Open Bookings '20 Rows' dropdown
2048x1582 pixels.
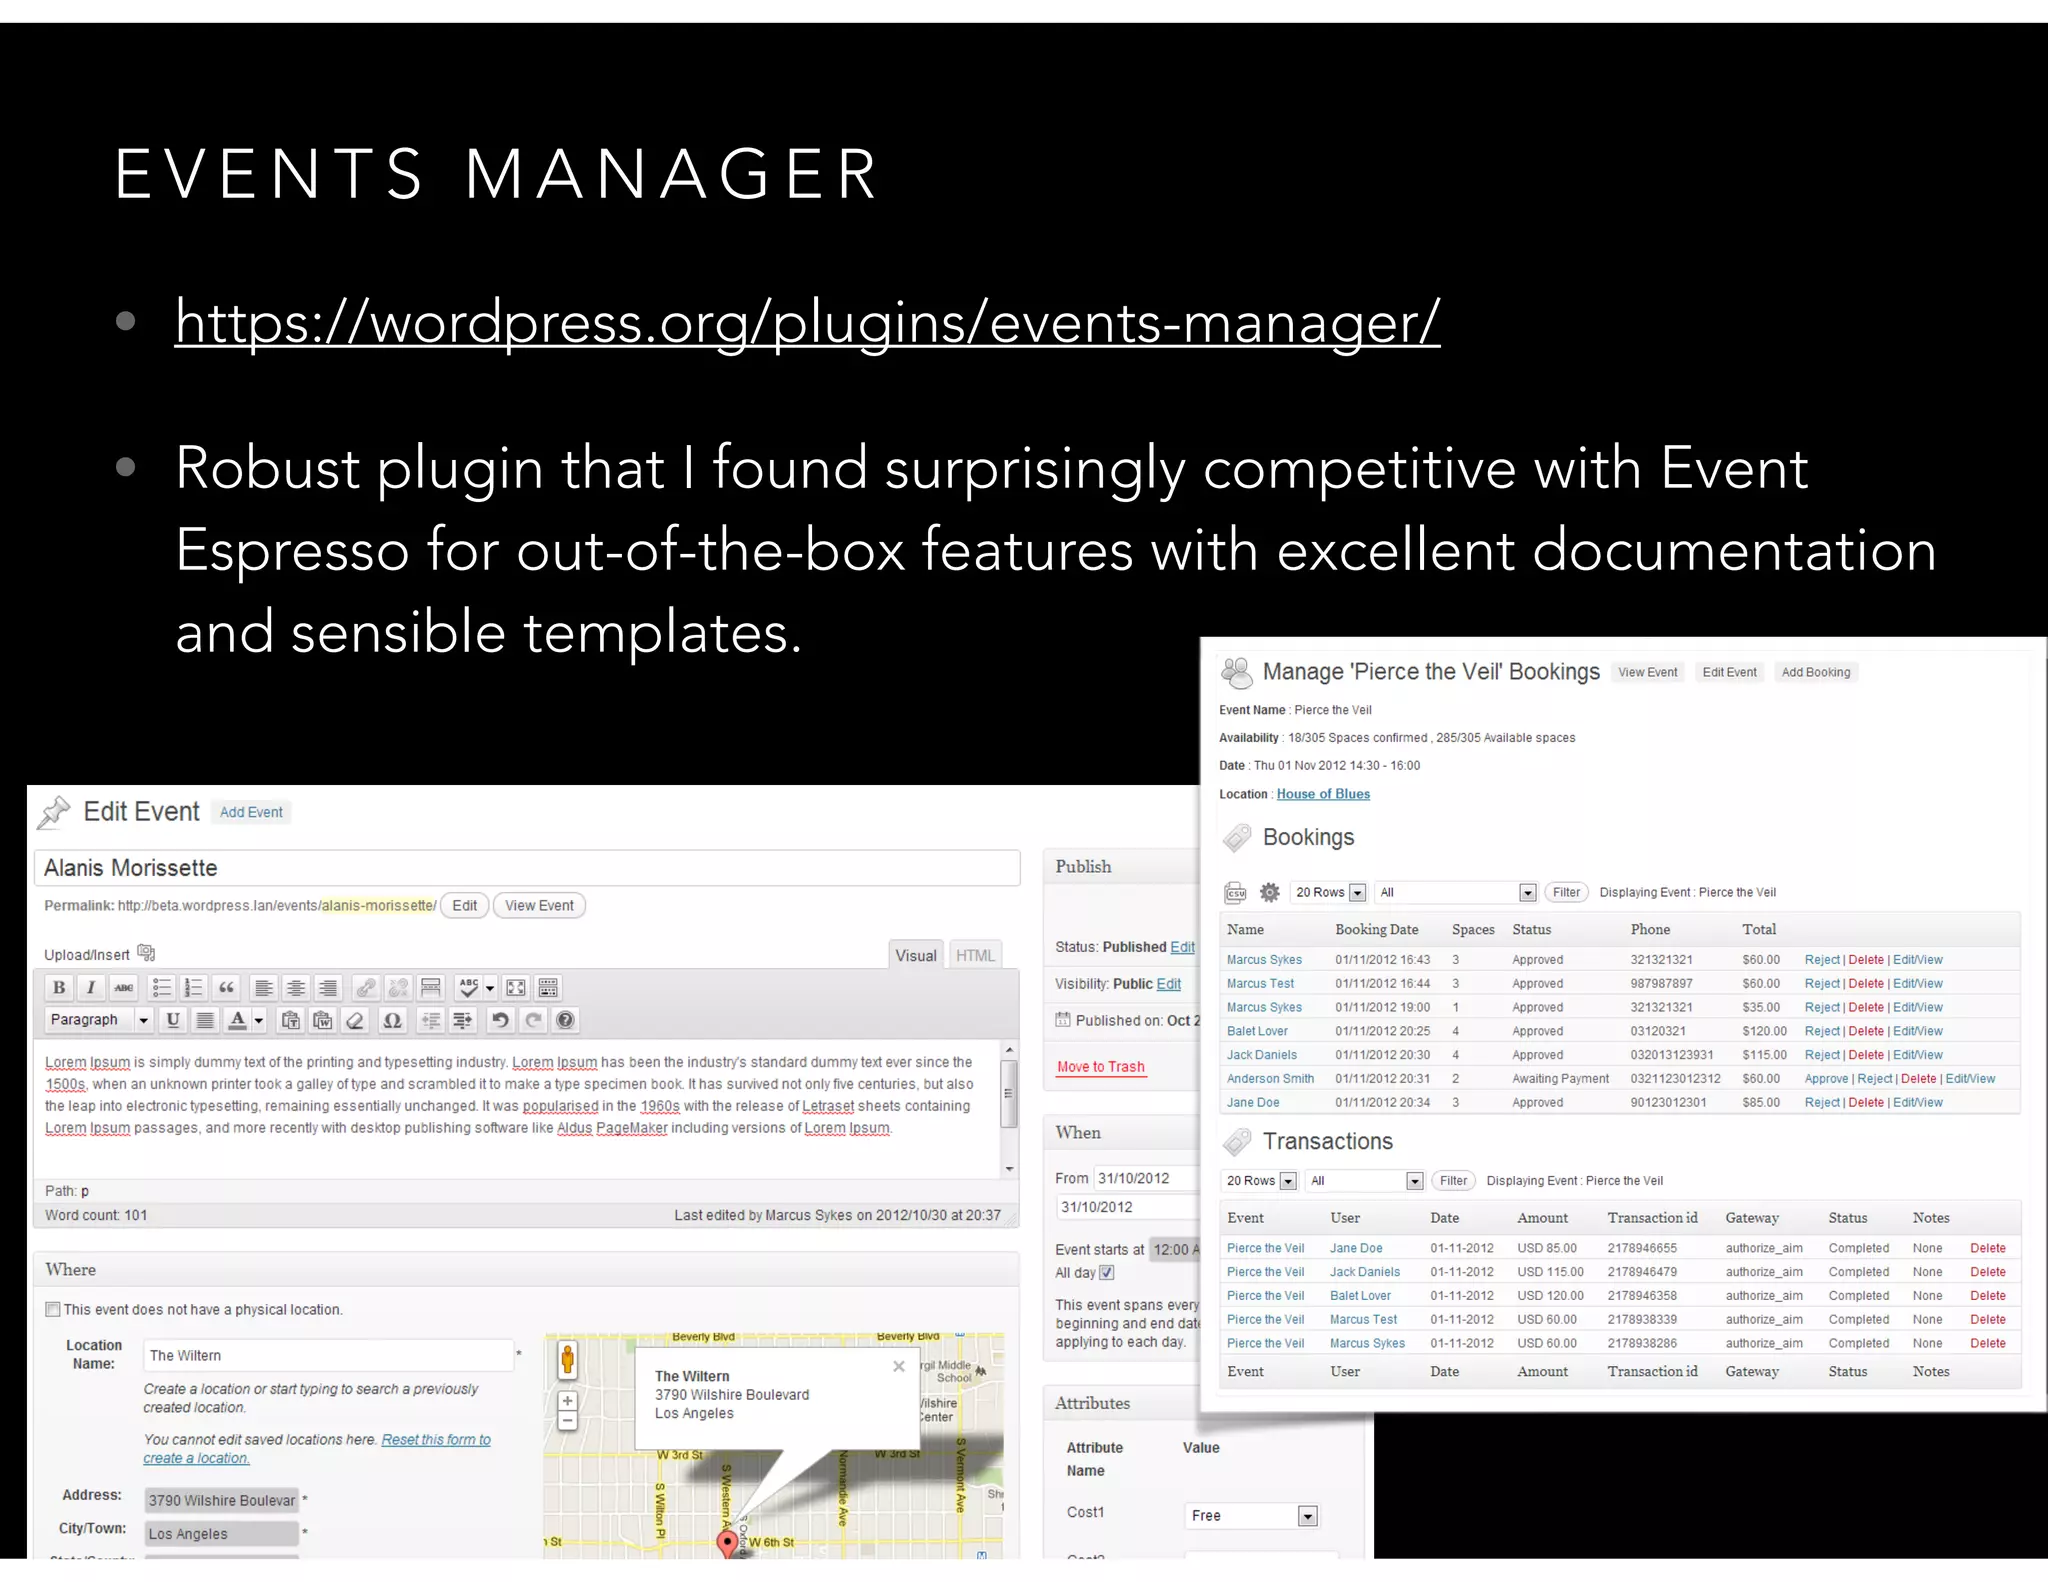[1329, 892]
